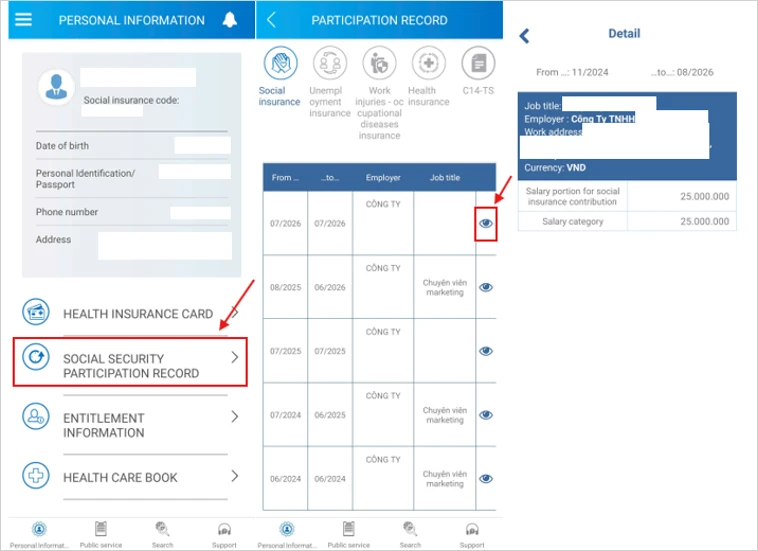
Task: Select the 07/2024 From cell
Action: click(x=285, y=415)
